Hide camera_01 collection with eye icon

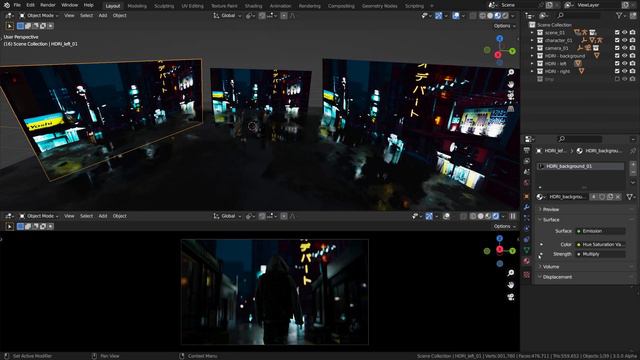(x=624, y=48)
